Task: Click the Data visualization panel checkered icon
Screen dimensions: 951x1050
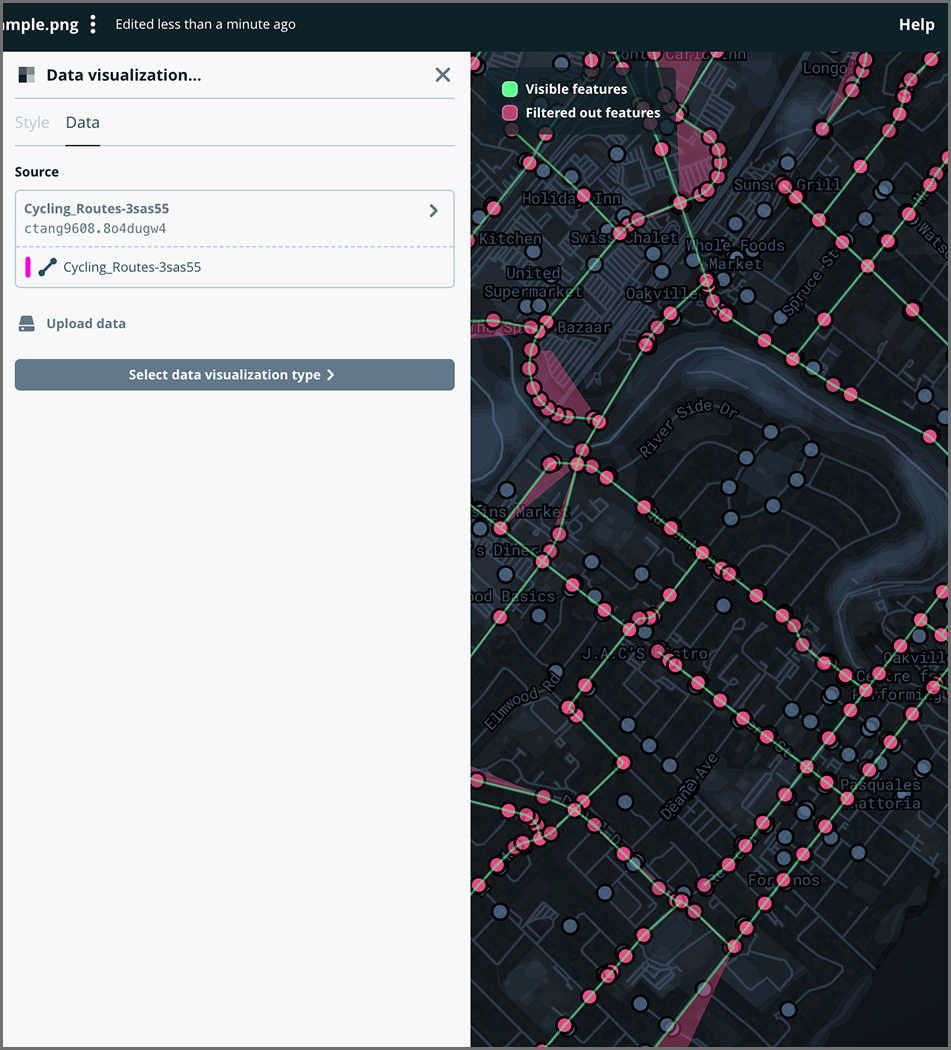Action: click(27, 75)
